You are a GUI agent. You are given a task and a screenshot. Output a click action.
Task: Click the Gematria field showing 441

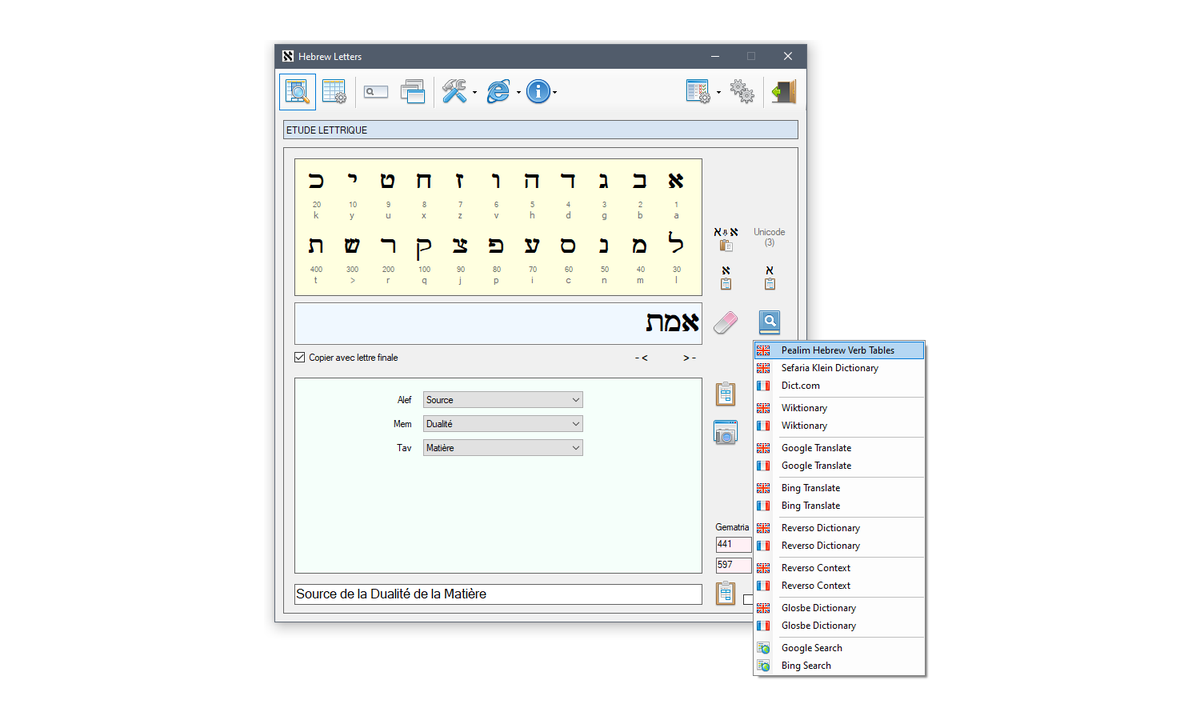(733, 545)
